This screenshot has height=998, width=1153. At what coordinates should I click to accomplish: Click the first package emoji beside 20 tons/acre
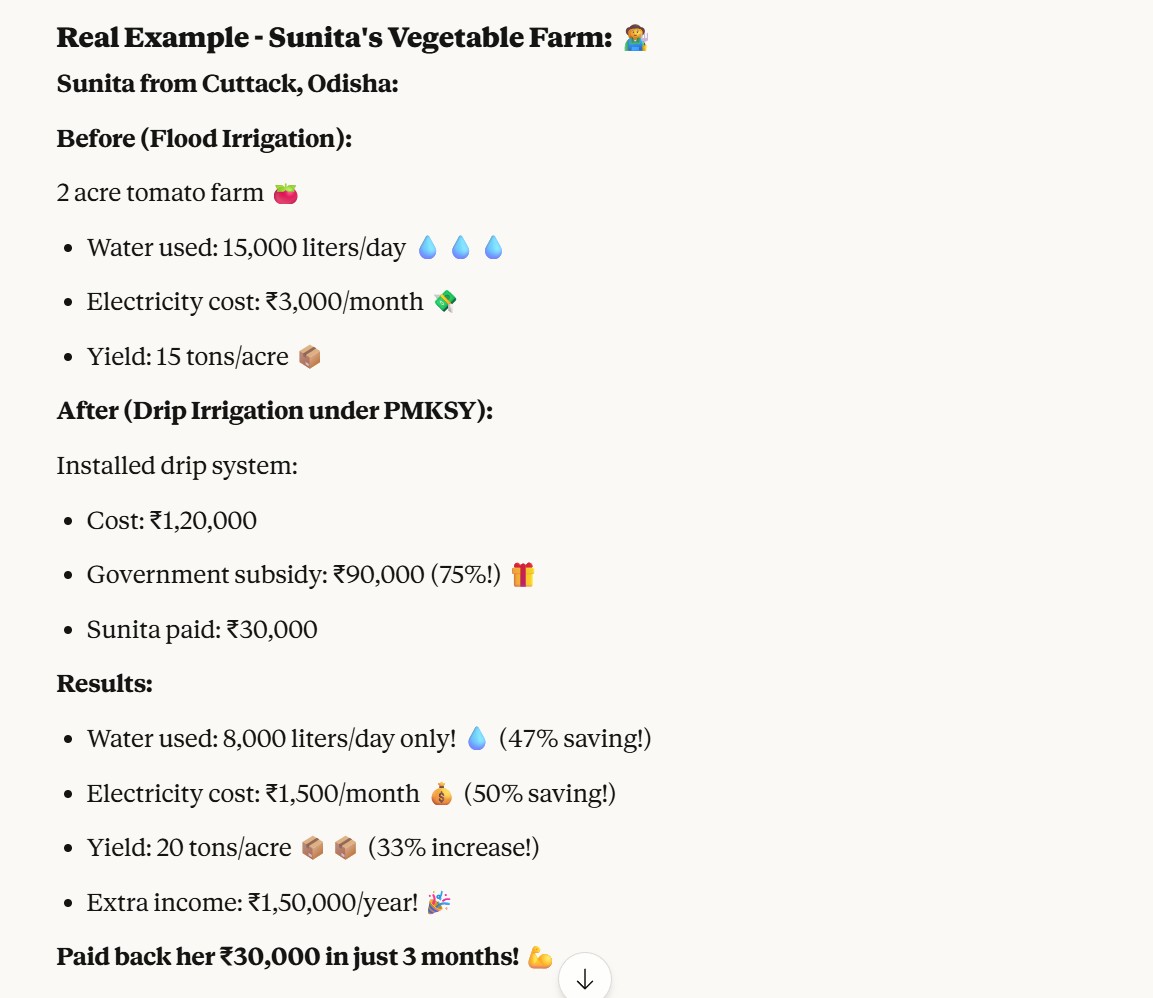point(313,848)
